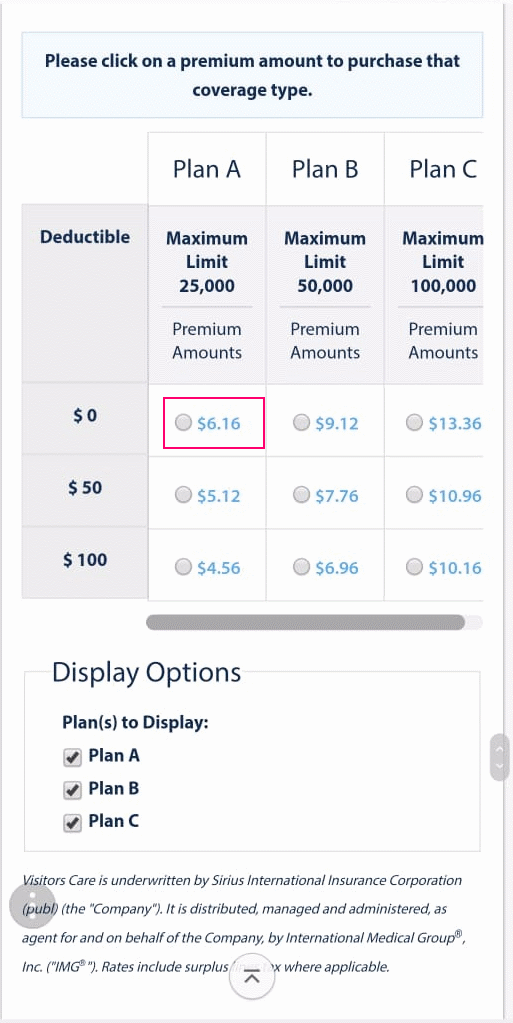Click the $6.16 premium amount link

(x=219, y=424)
